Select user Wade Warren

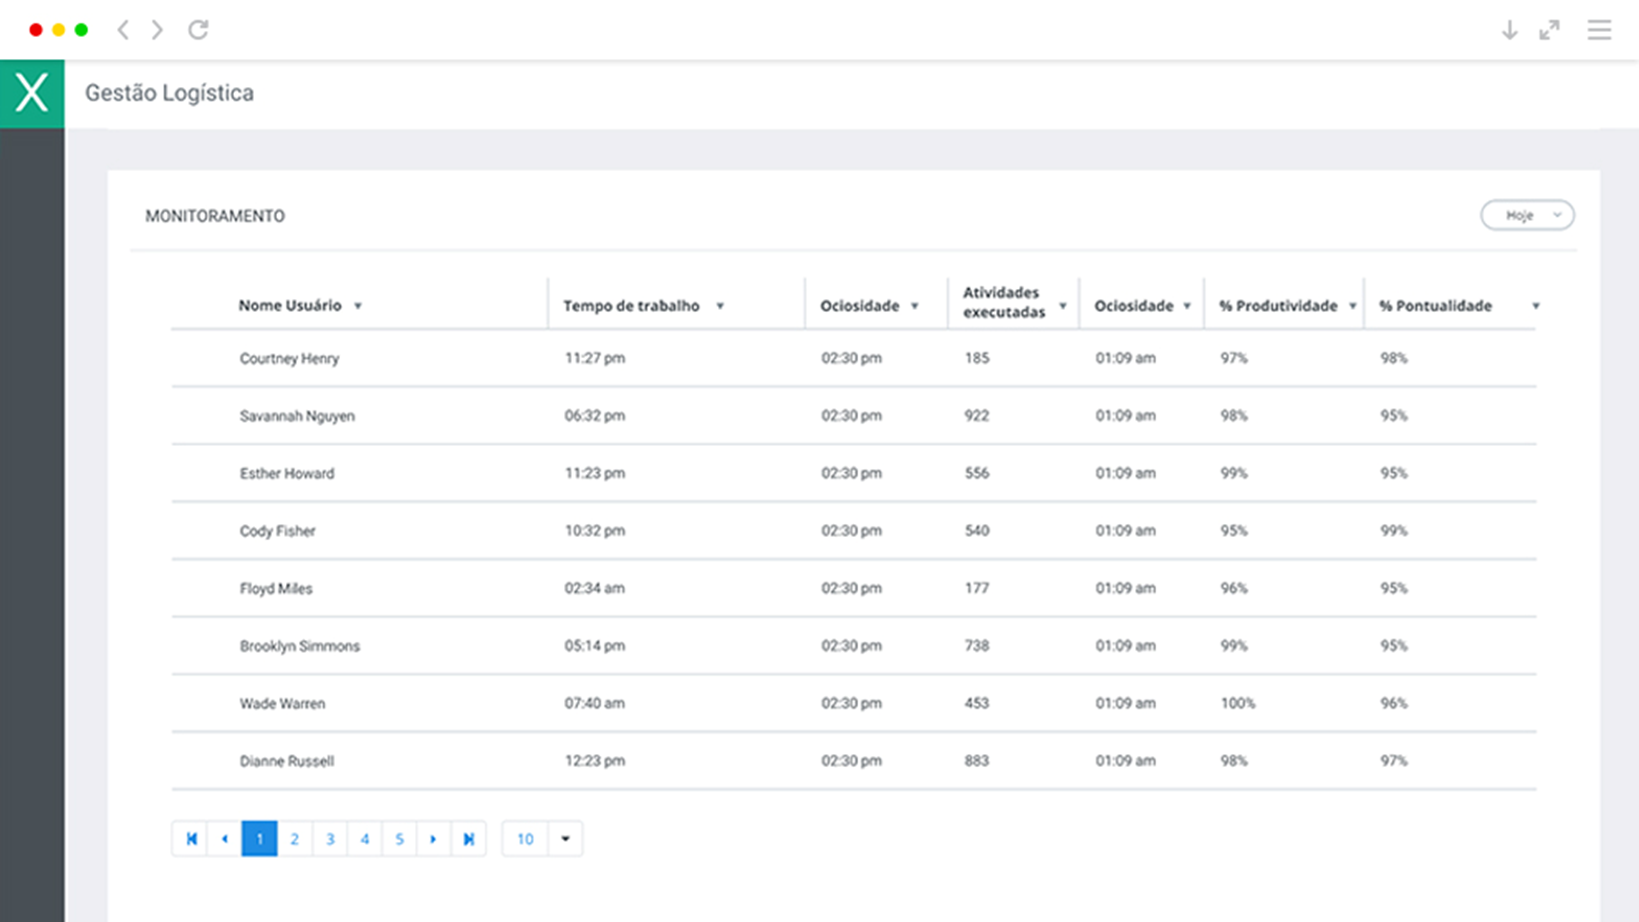pyautogui.click(x=282, y=703)
